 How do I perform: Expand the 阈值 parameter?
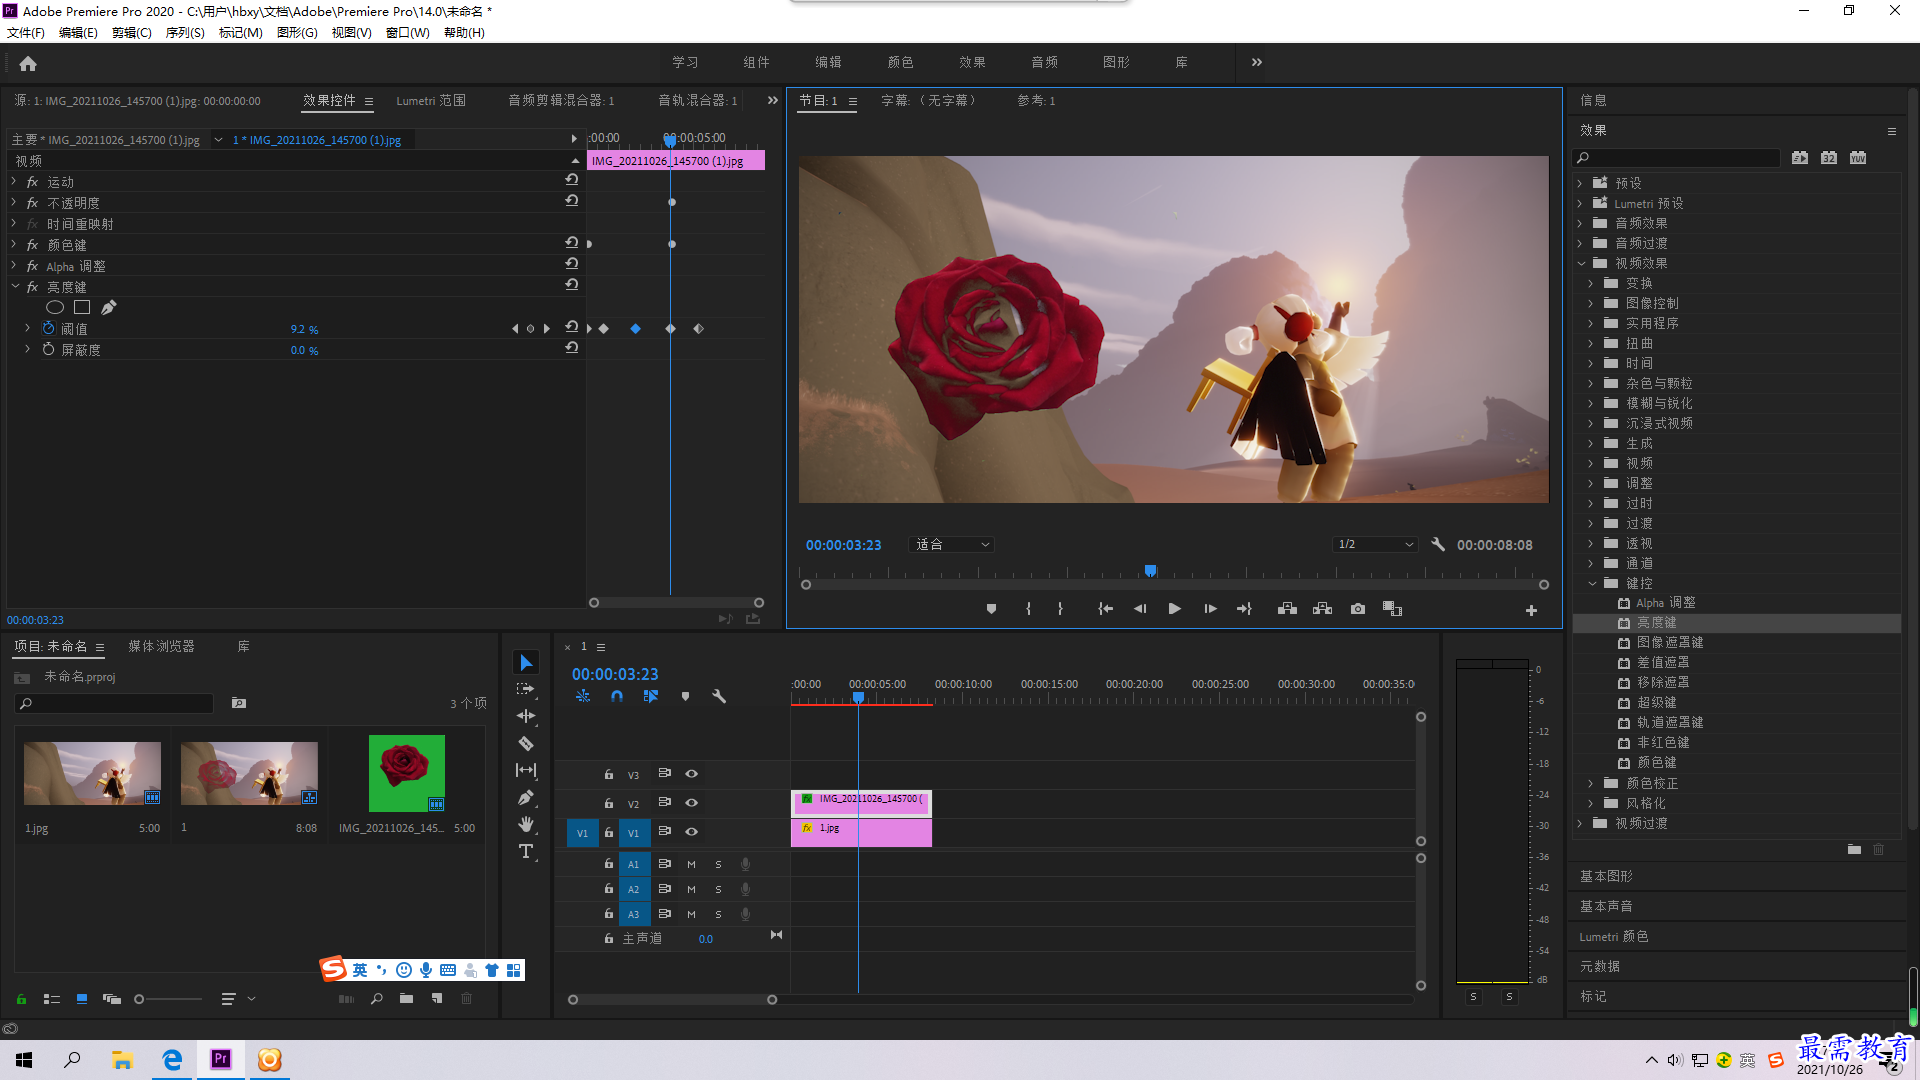(27, 328)
